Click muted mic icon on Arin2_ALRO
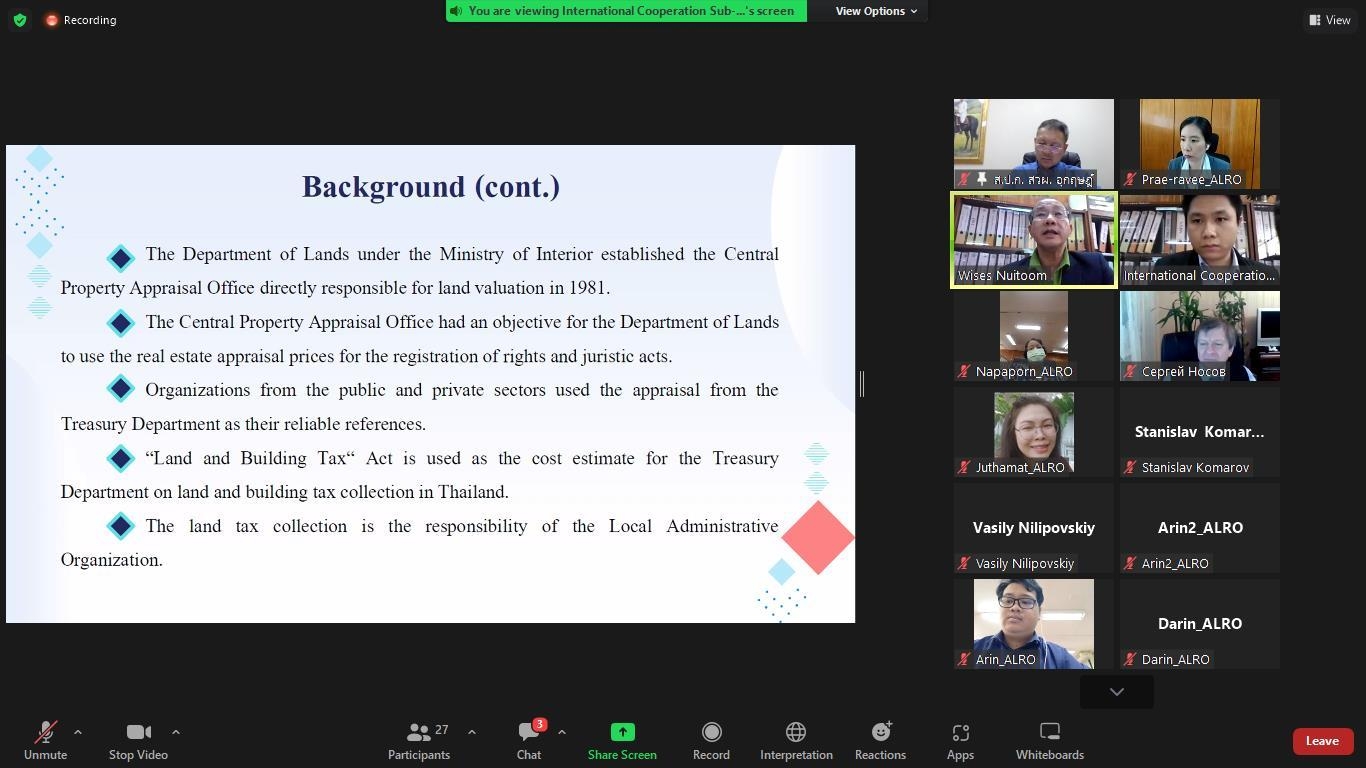This screenshot has height=768, width=1366. click(1130, 564)
